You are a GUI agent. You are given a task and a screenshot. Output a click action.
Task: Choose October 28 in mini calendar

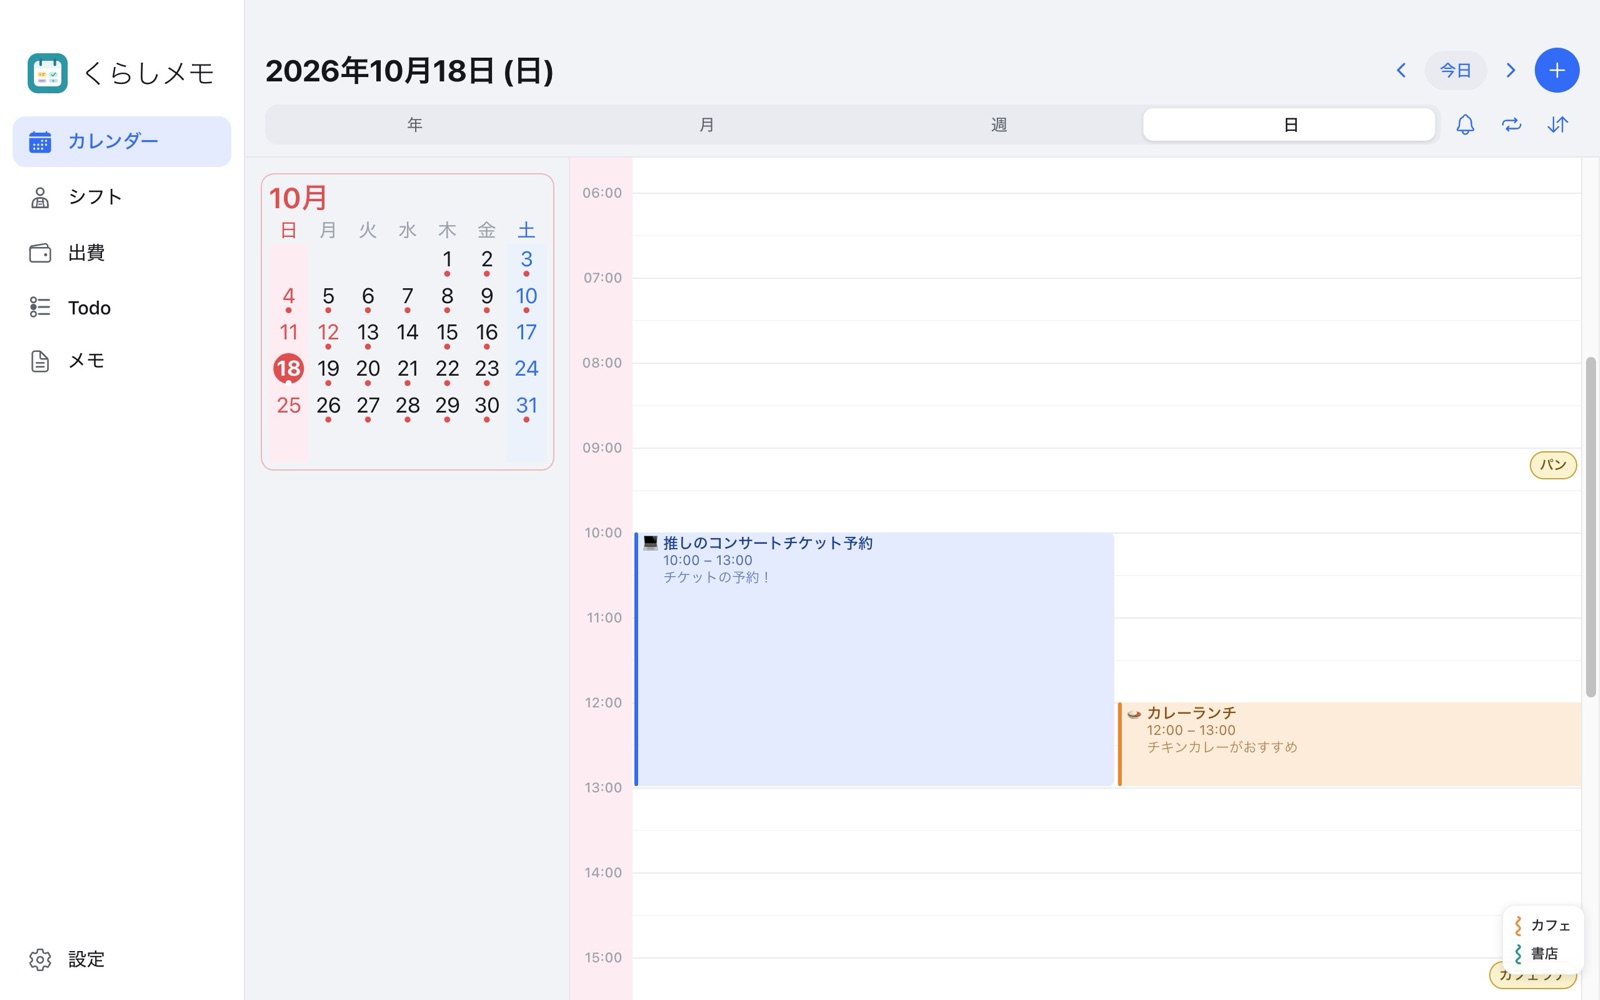(407, 406)
